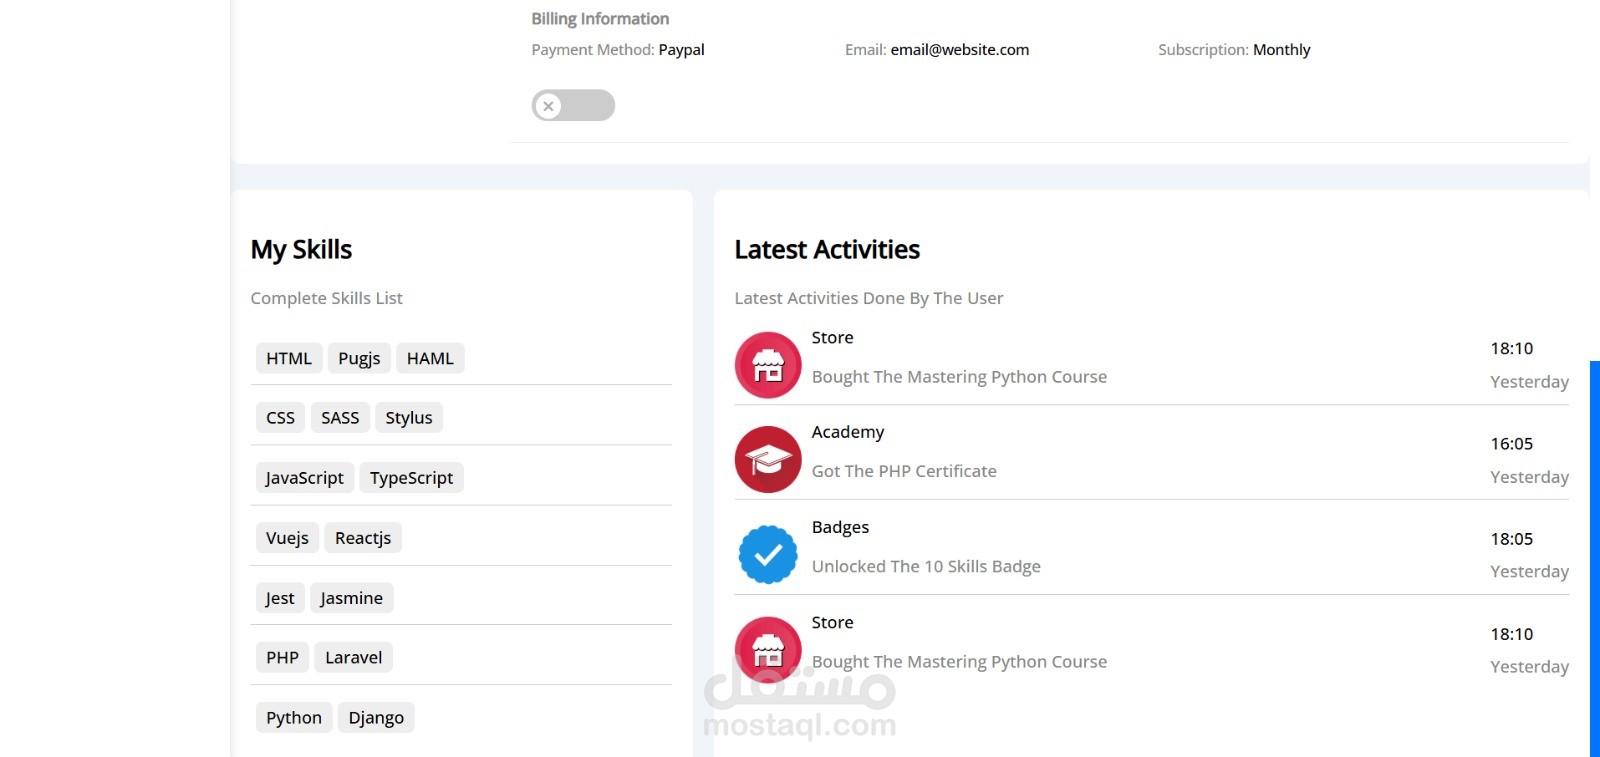1600x757 pixels.
Task: Click the email@website.com address
Action: [x=959, y=50]
